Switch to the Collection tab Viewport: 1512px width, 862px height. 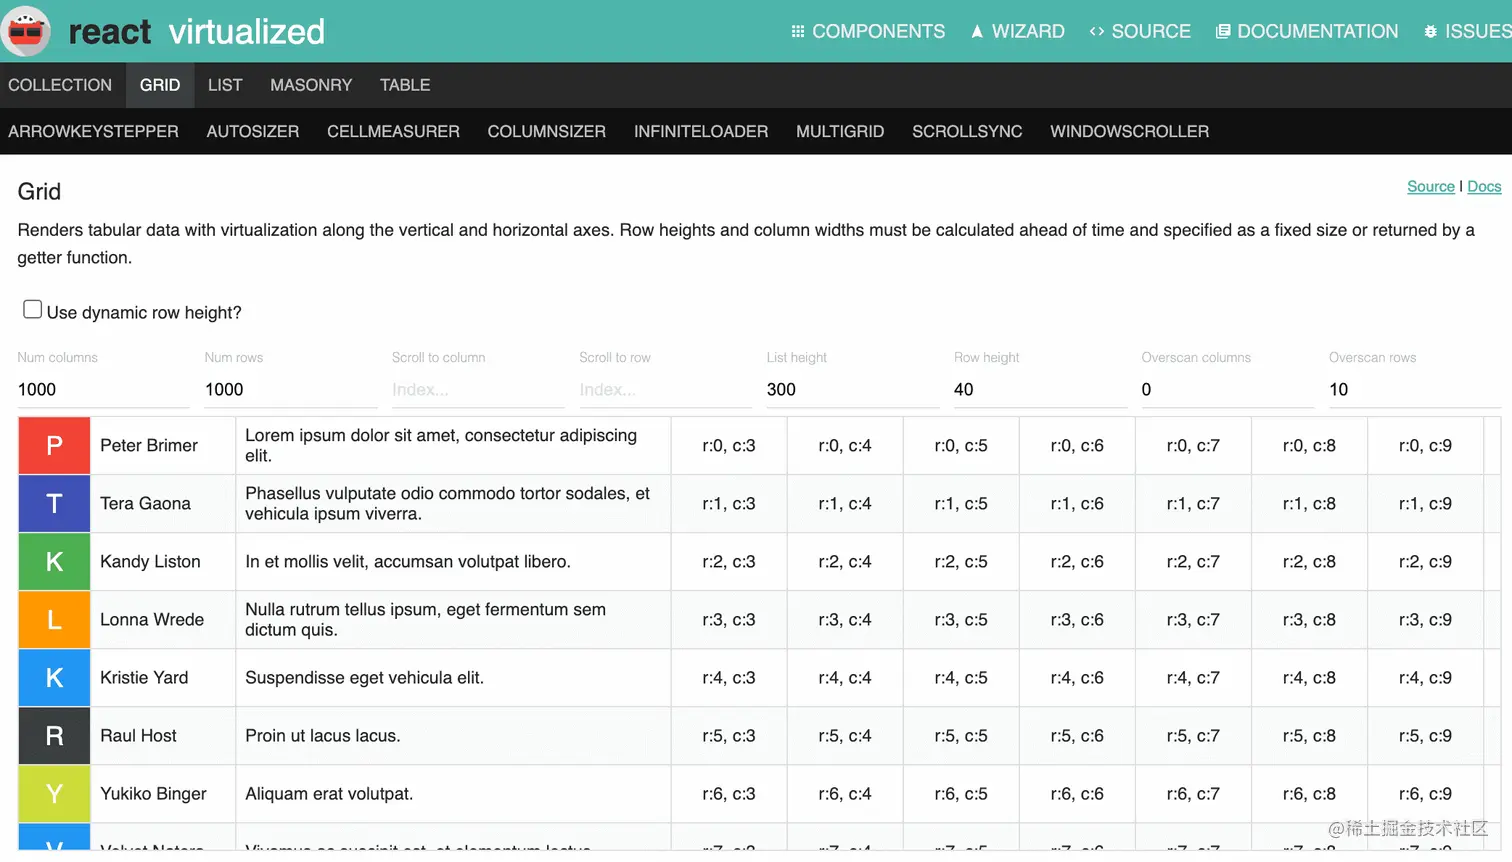coord(60,85)
